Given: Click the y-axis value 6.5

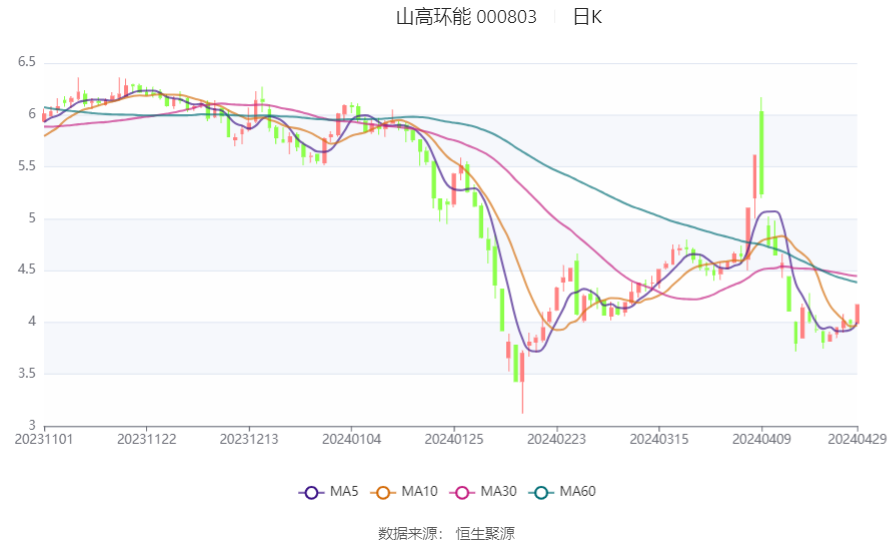Looking at the screenshot, I should pyautogui.click(x=26, y=62).
